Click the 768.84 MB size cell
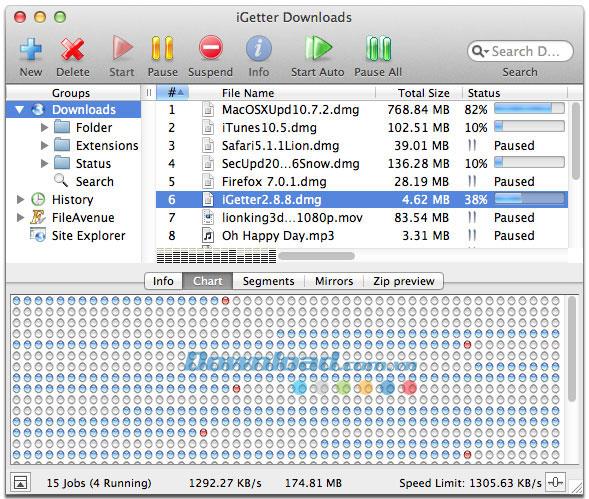 [x=418, y=109]
